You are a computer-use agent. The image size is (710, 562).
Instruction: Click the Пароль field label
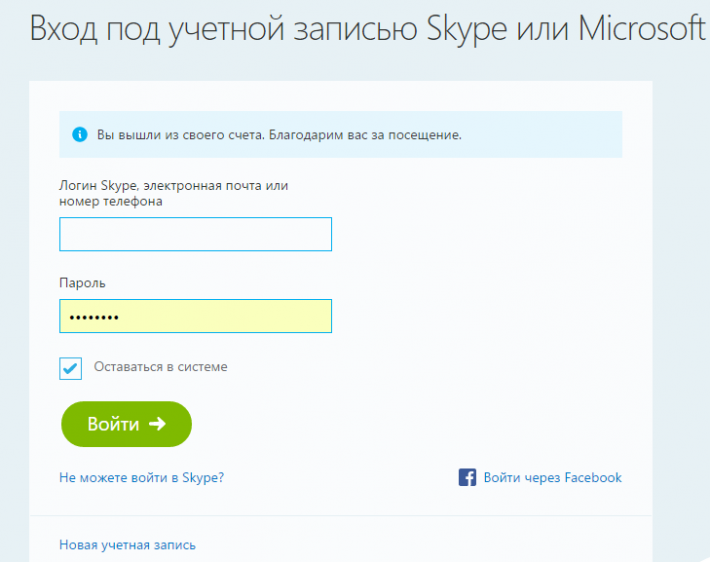82,283
